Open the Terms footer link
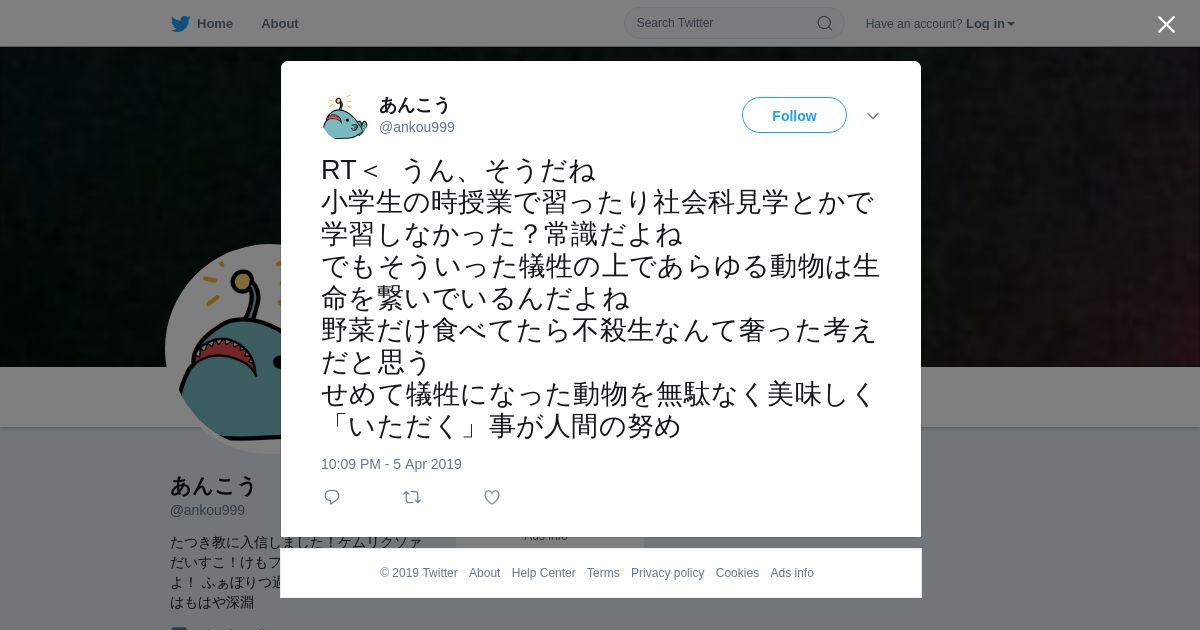The image size is (1200, 630). click(x=603, y=573)
